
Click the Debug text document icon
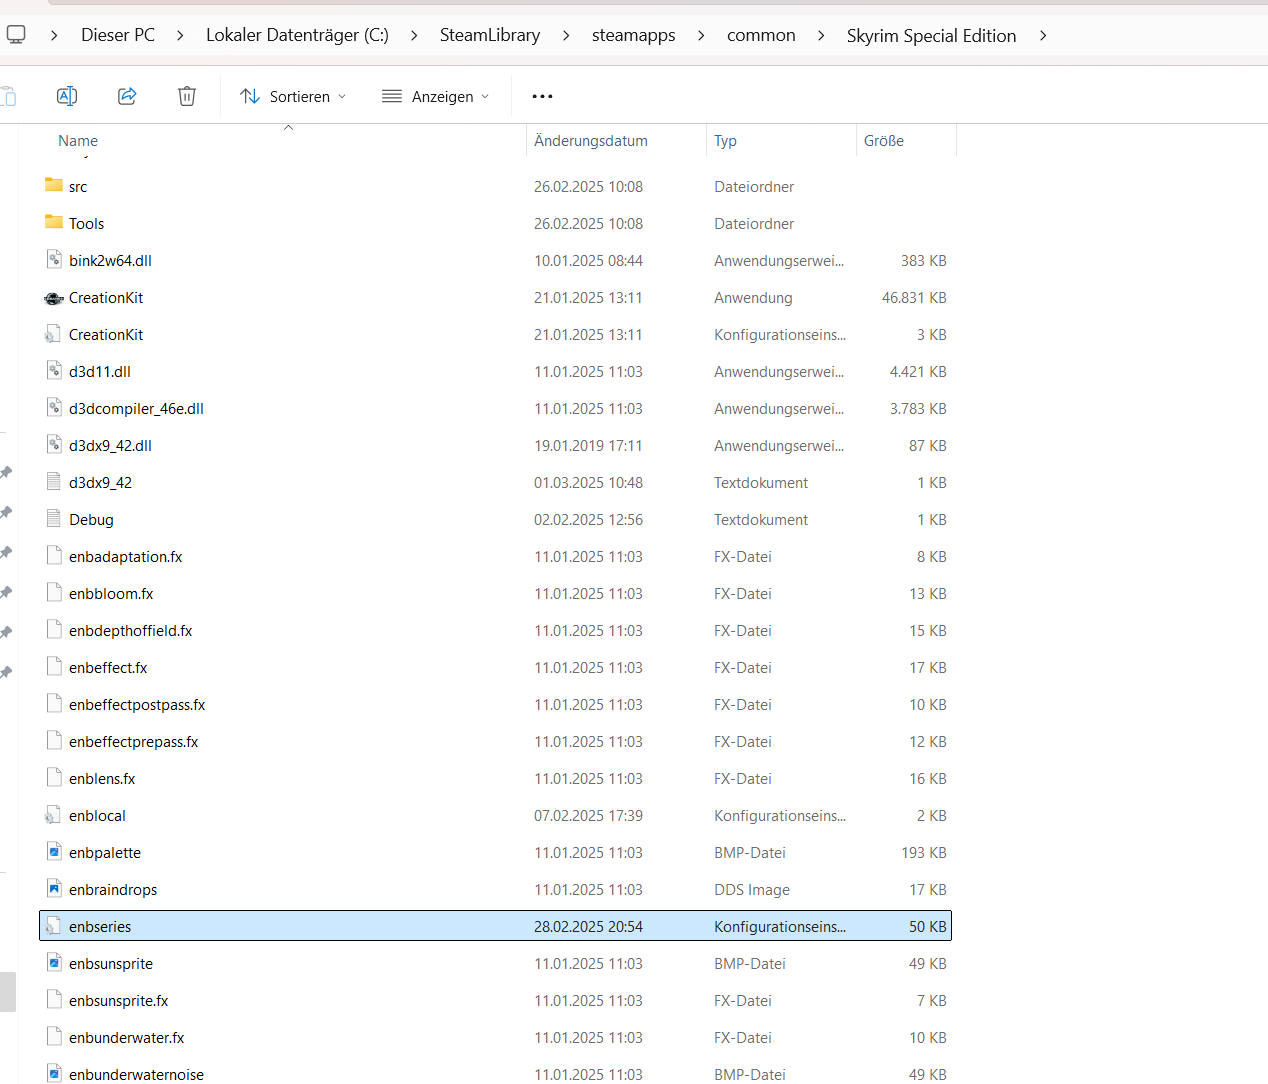(54, 519)
